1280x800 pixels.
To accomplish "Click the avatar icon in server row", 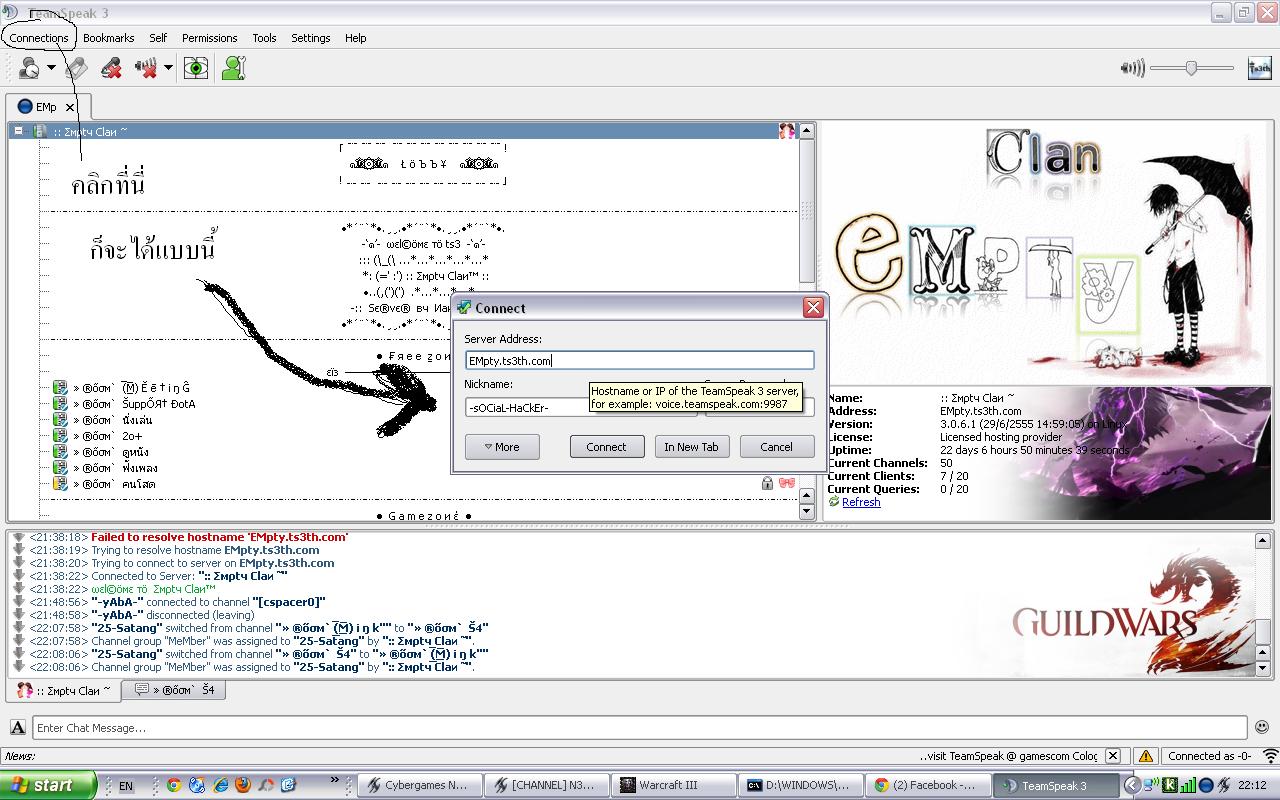I will (787, 131).
